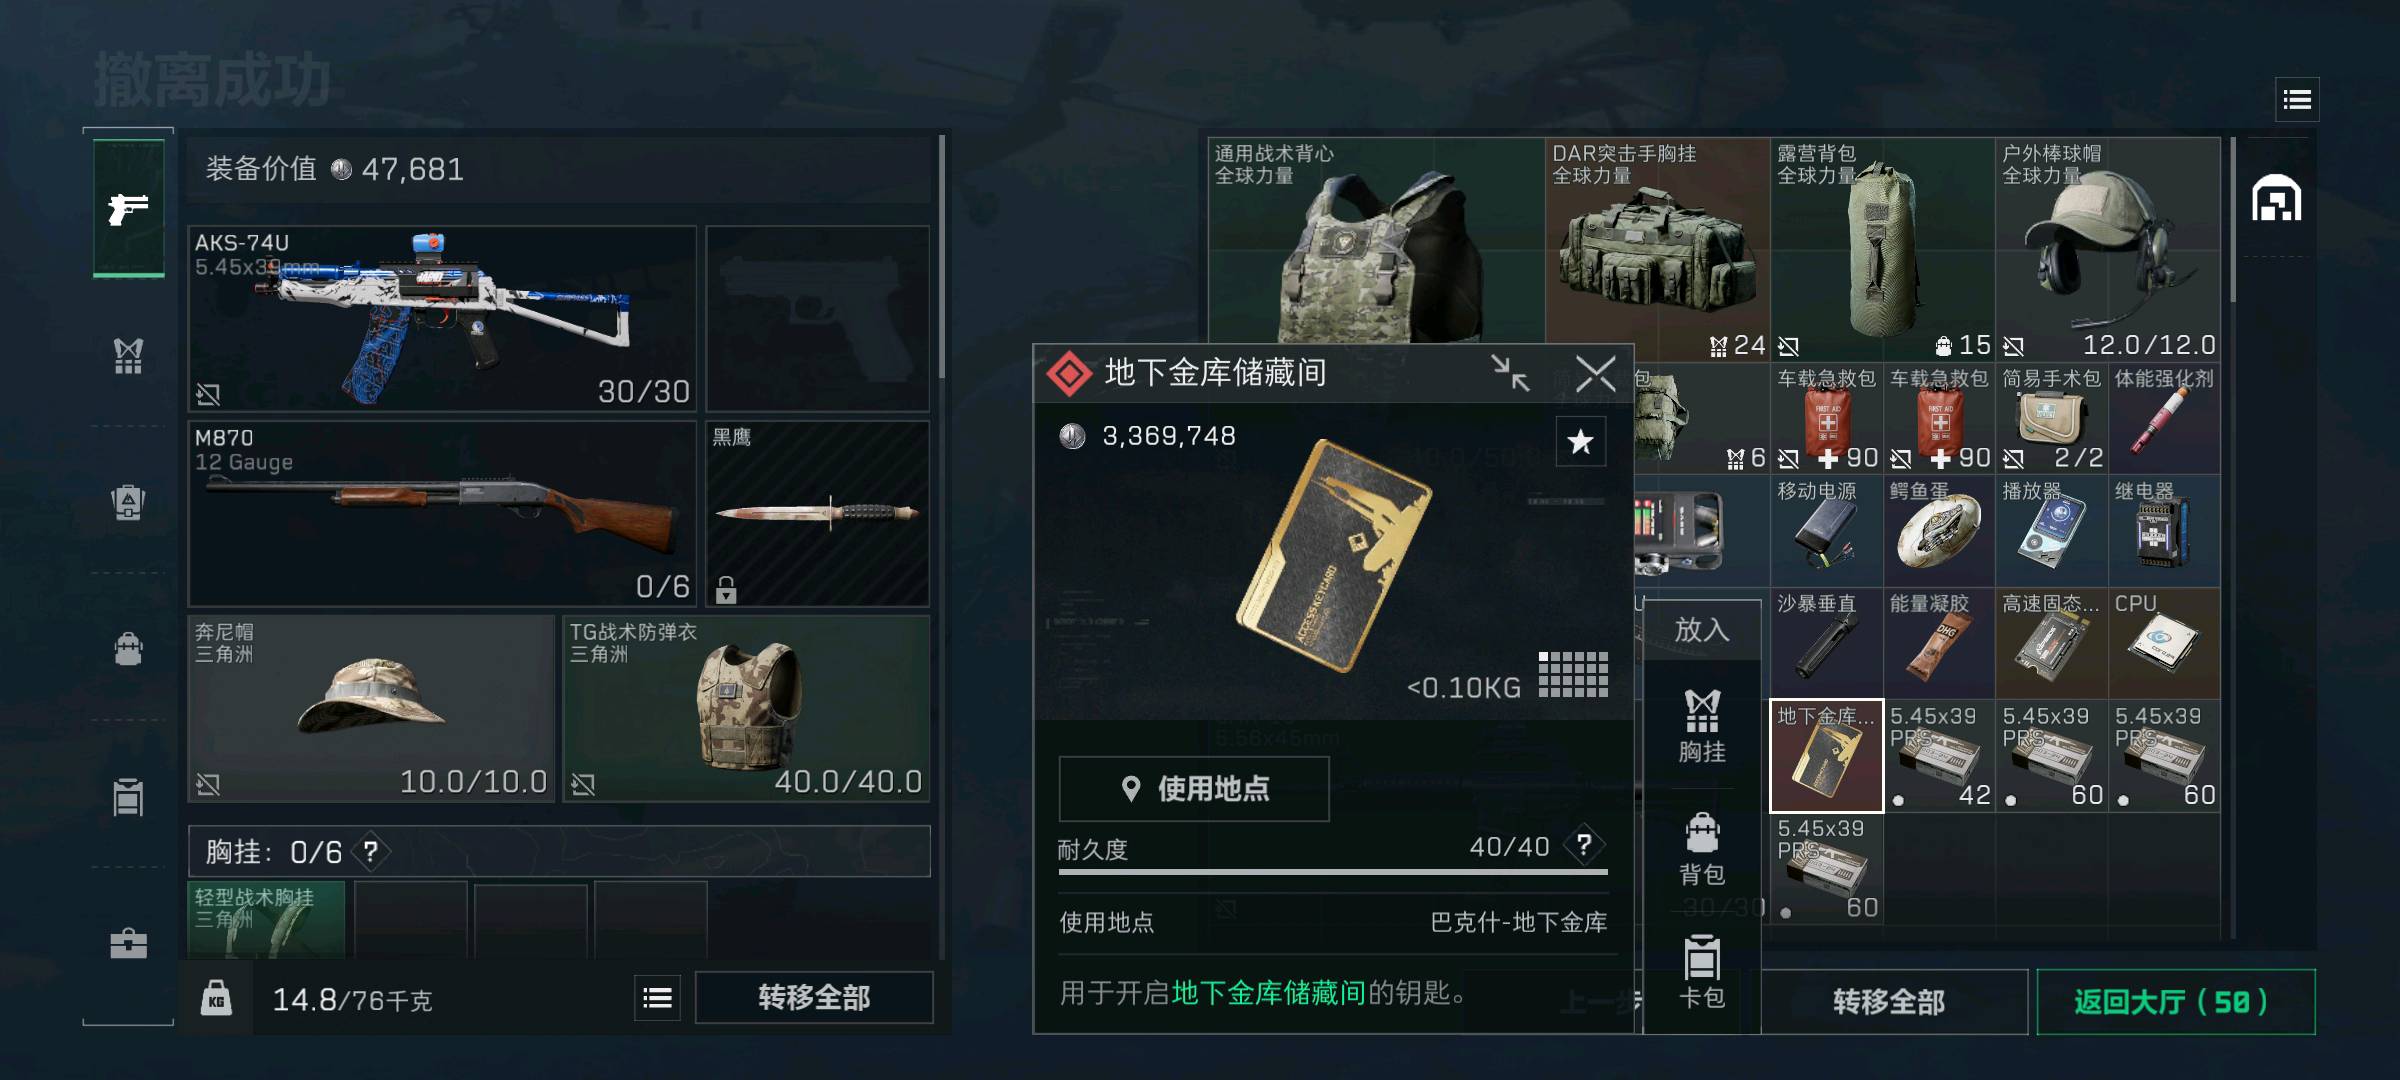Screen dimensions: 2400x1080
Task: Click 返回大厅 return to lobby button
Action: (x=2175, y=1001)
